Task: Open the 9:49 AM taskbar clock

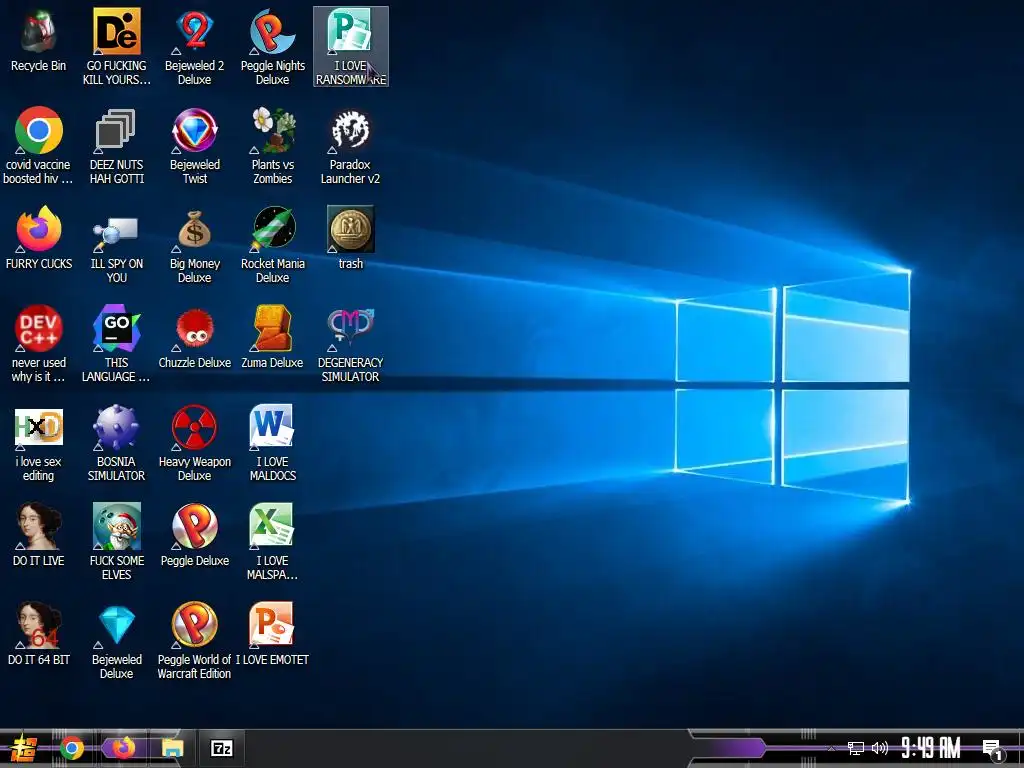Action: 931,748
